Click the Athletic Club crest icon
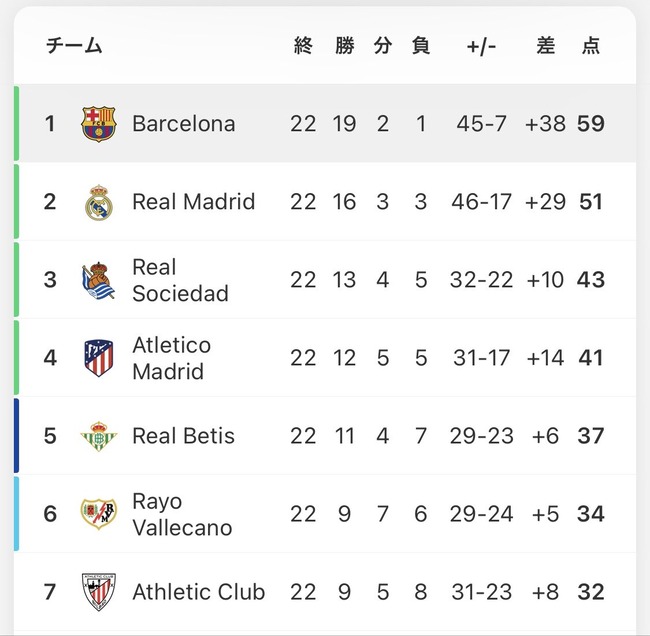650x636 pixels. click(99, 592)
